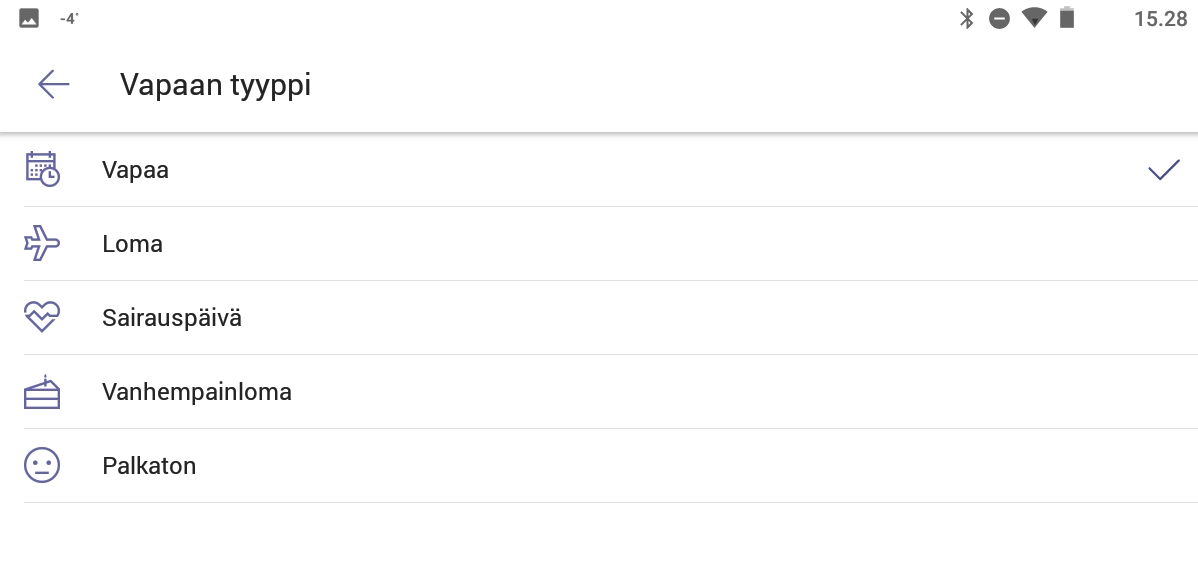Screen dimensions: 1198x561
Task: Tap the do-not-disturb status icon
Action: point(999,18)
